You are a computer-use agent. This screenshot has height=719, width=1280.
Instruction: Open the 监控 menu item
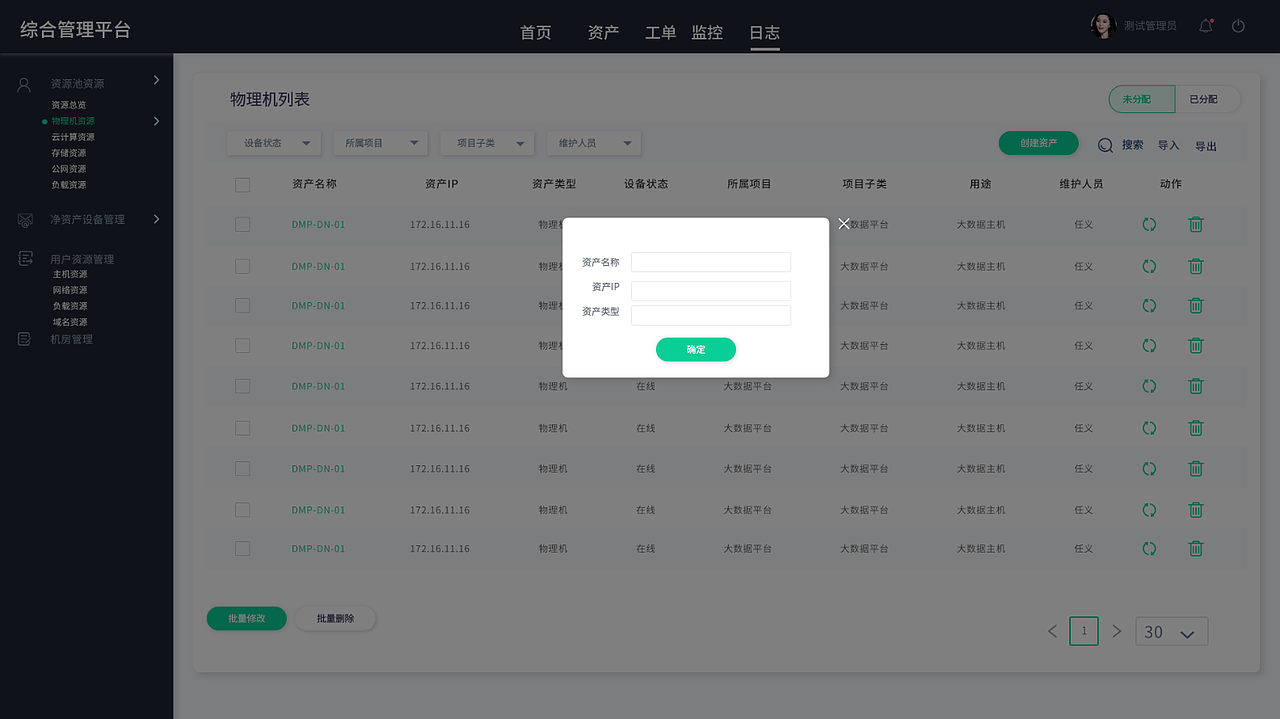pos(707,31)
